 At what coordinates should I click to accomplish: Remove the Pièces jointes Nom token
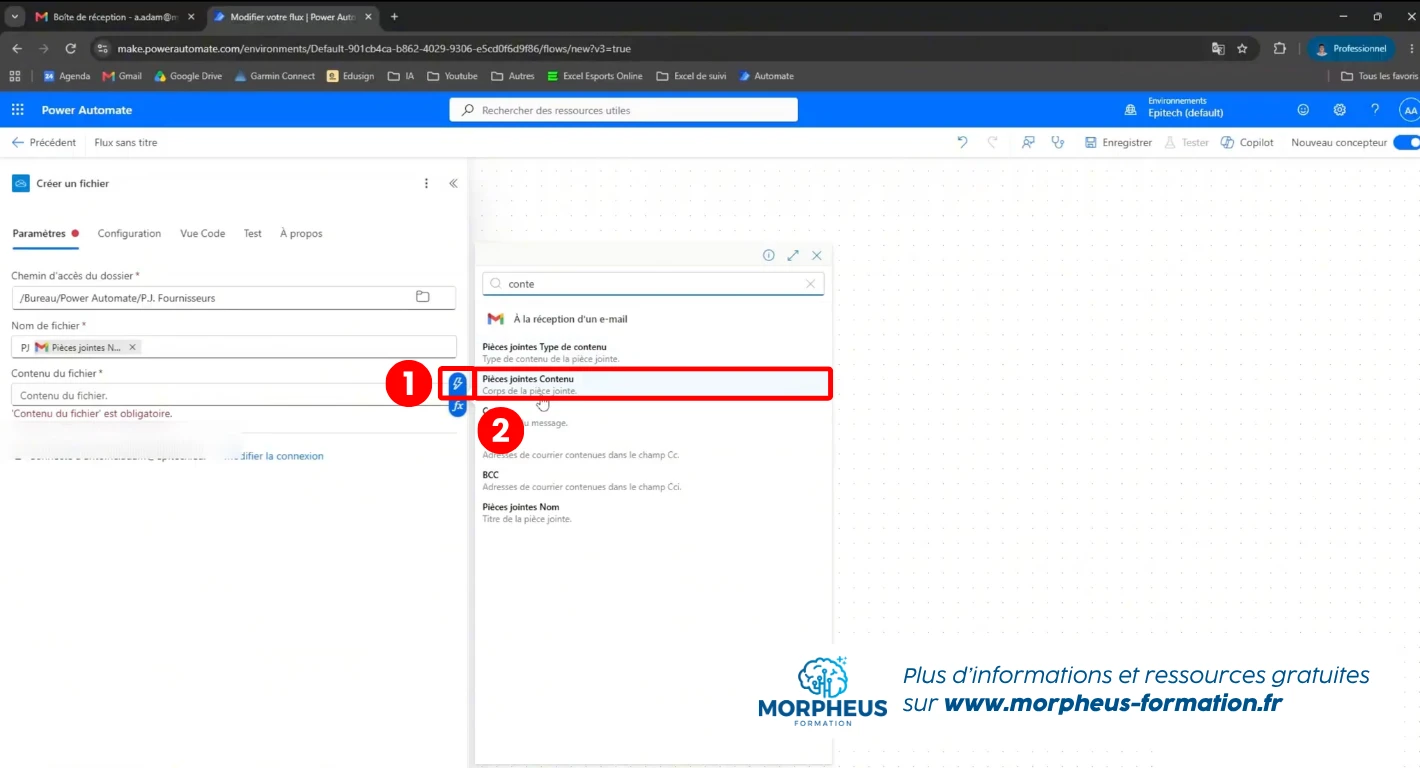pyautogui.click(x=133, y=347)
